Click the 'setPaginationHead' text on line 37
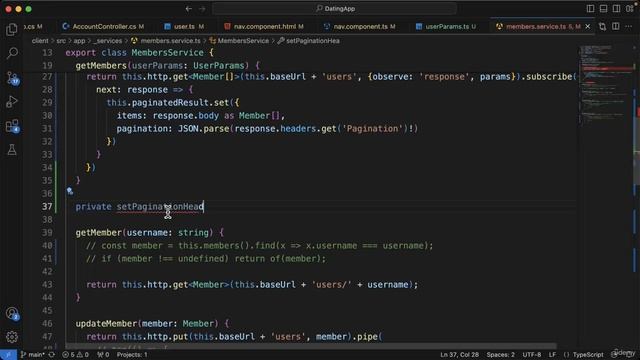640x360 pixels. 160,207
